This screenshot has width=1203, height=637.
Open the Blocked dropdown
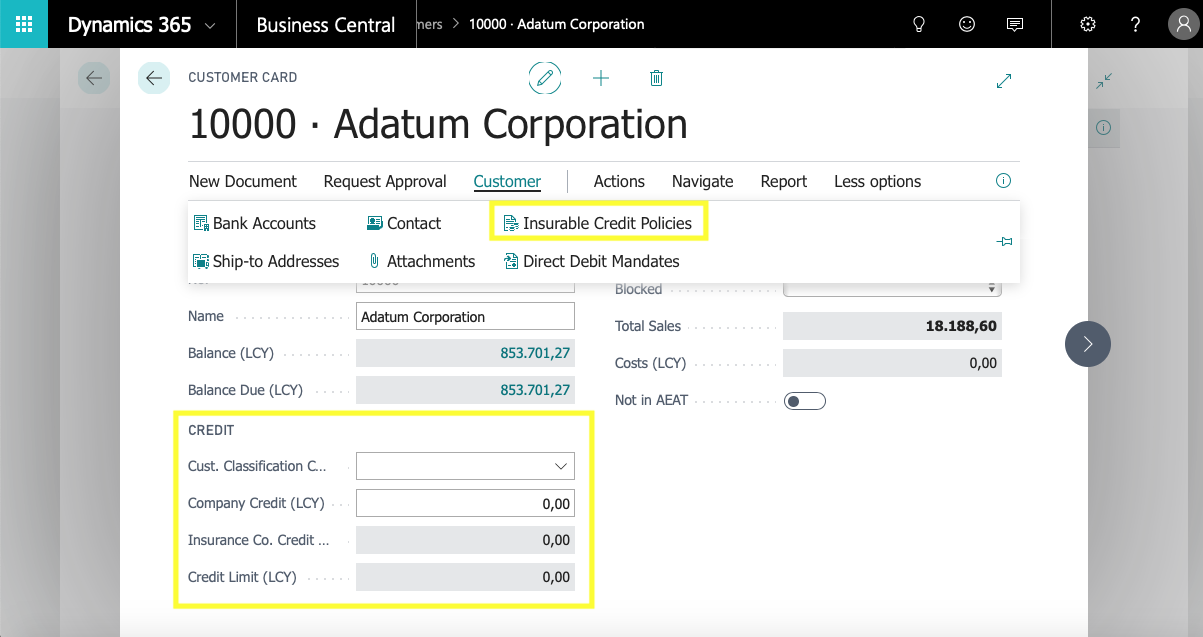point(892,289)
